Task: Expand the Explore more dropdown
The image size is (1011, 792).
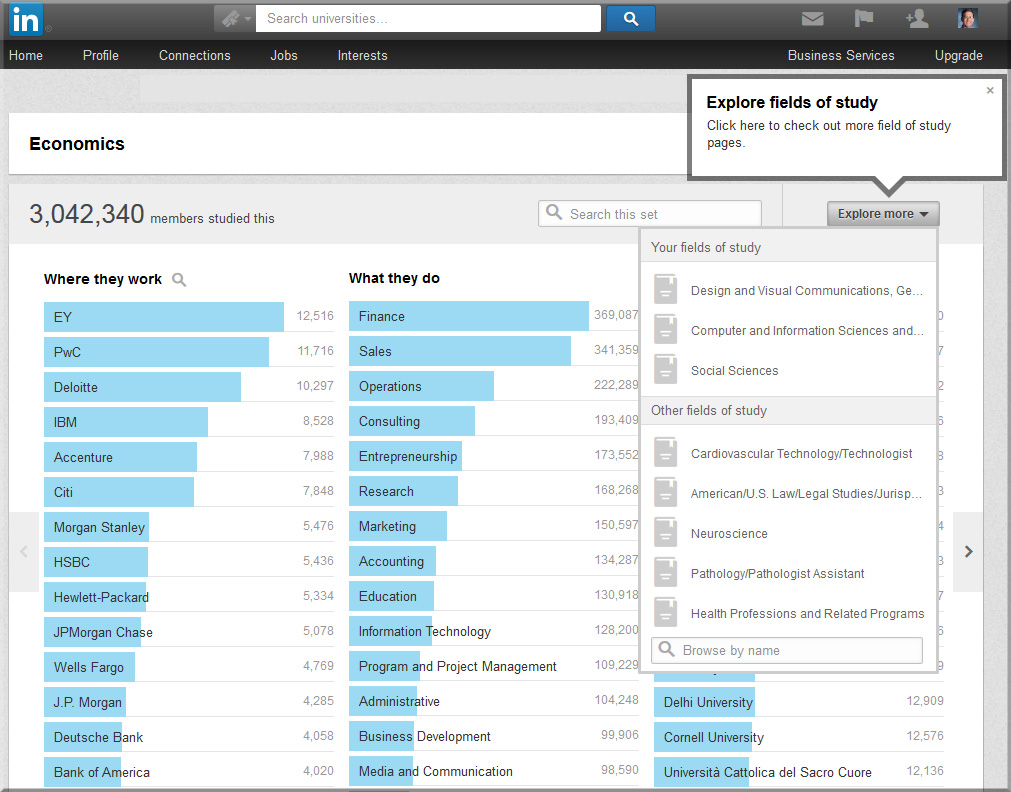Action: click(x=883, y=213)
